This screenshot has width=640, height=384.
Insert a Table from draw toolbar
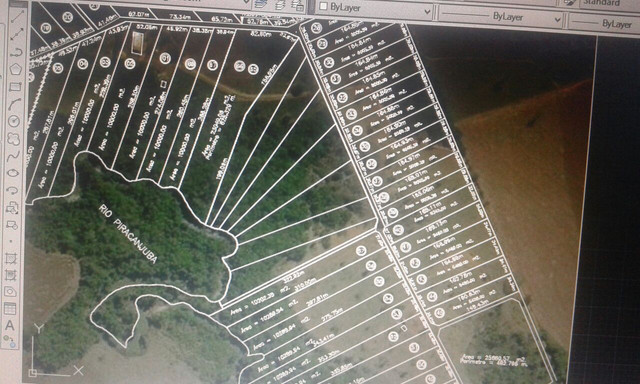[10, 309]
